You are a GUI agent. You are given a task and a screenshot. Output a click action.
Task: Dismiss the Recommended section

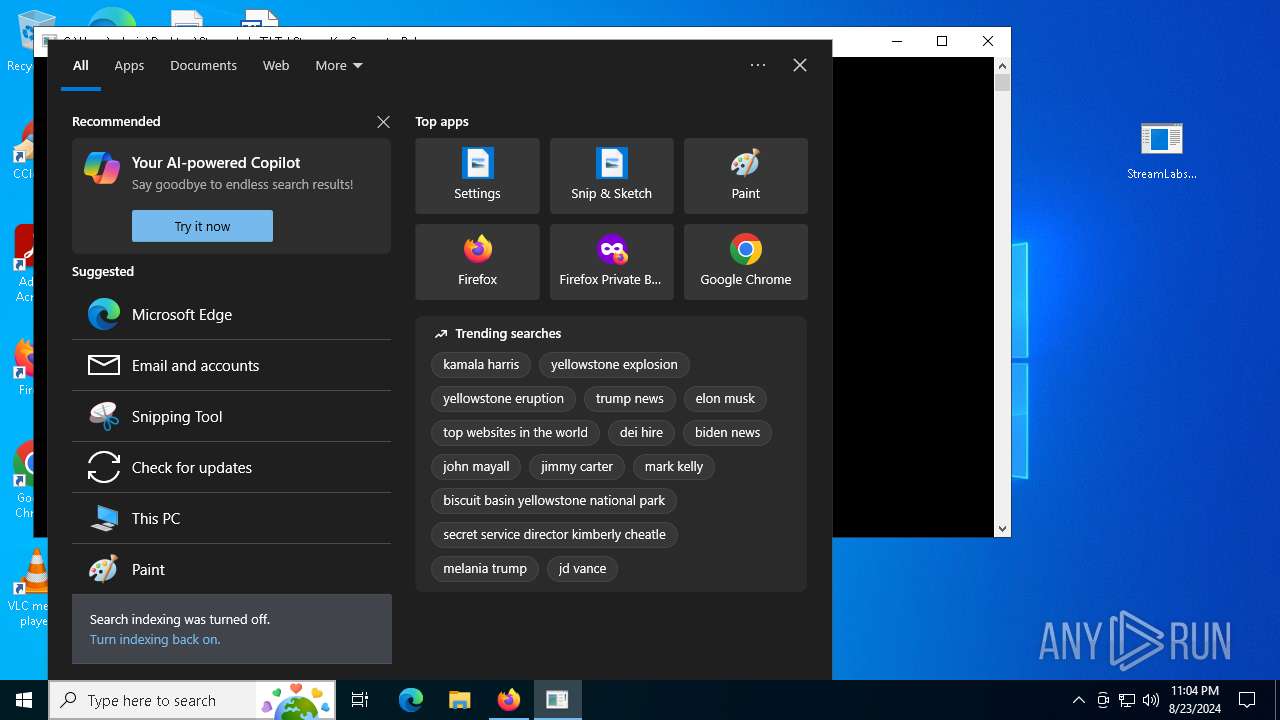point(383,122)
